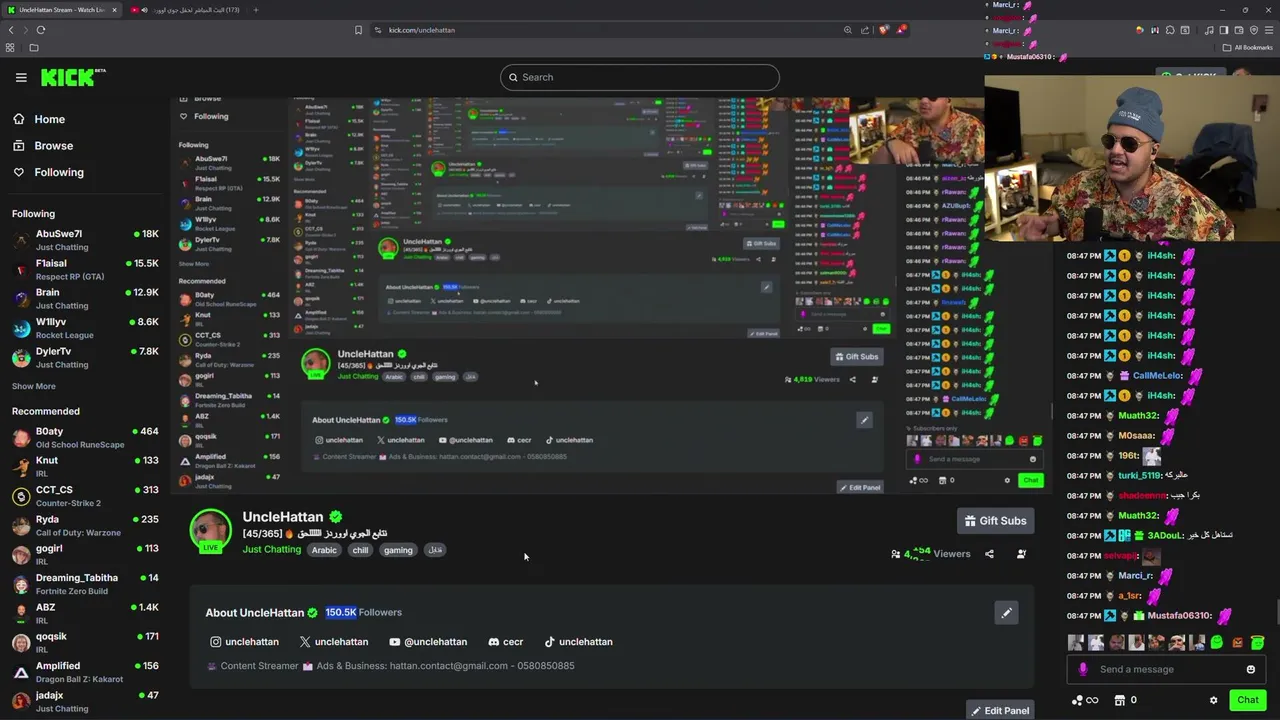
Task: Click the bookmark icon in the address bar
Action: 358,30
